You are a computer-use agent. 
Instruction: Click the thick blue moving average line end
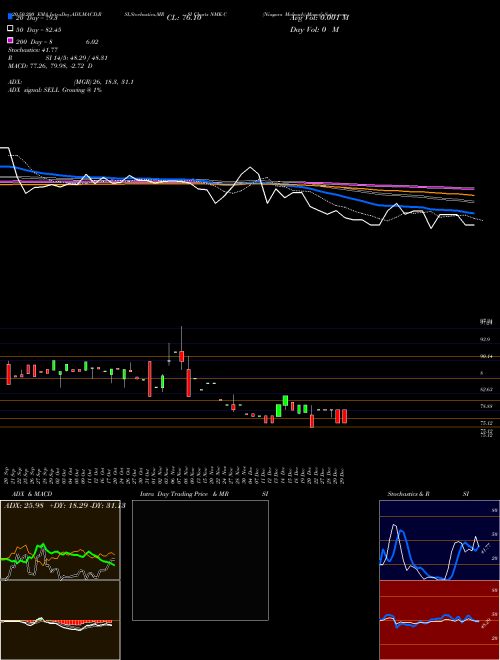tap(473, 213)
